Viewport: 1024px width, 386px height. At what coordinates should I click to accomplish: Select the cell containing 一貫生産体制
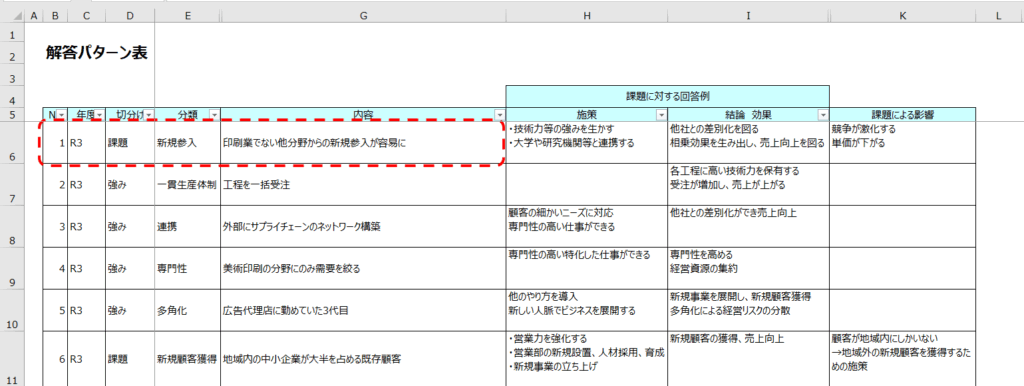pos(187,185)
